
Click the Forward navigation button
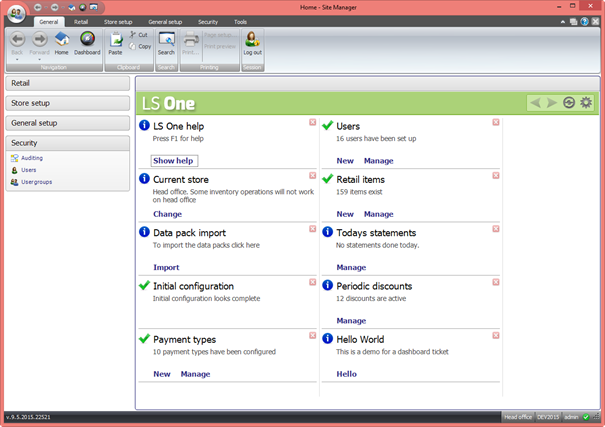39,43
